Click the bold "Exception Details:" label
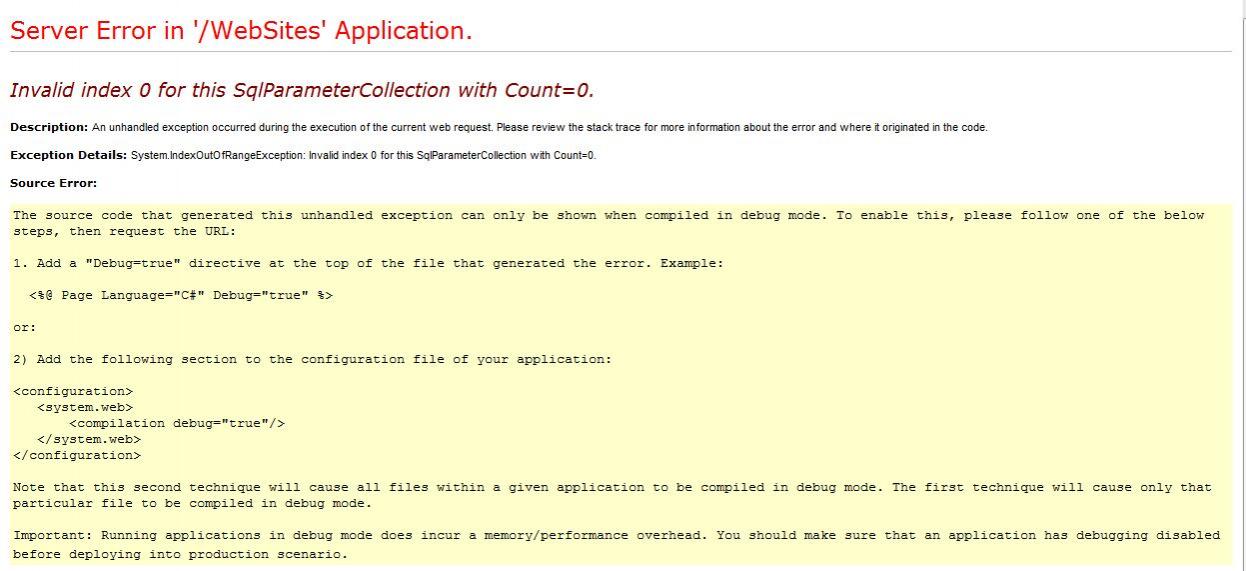The height and width of the screenshot is (571, 1246). click(x=69, y=155)
